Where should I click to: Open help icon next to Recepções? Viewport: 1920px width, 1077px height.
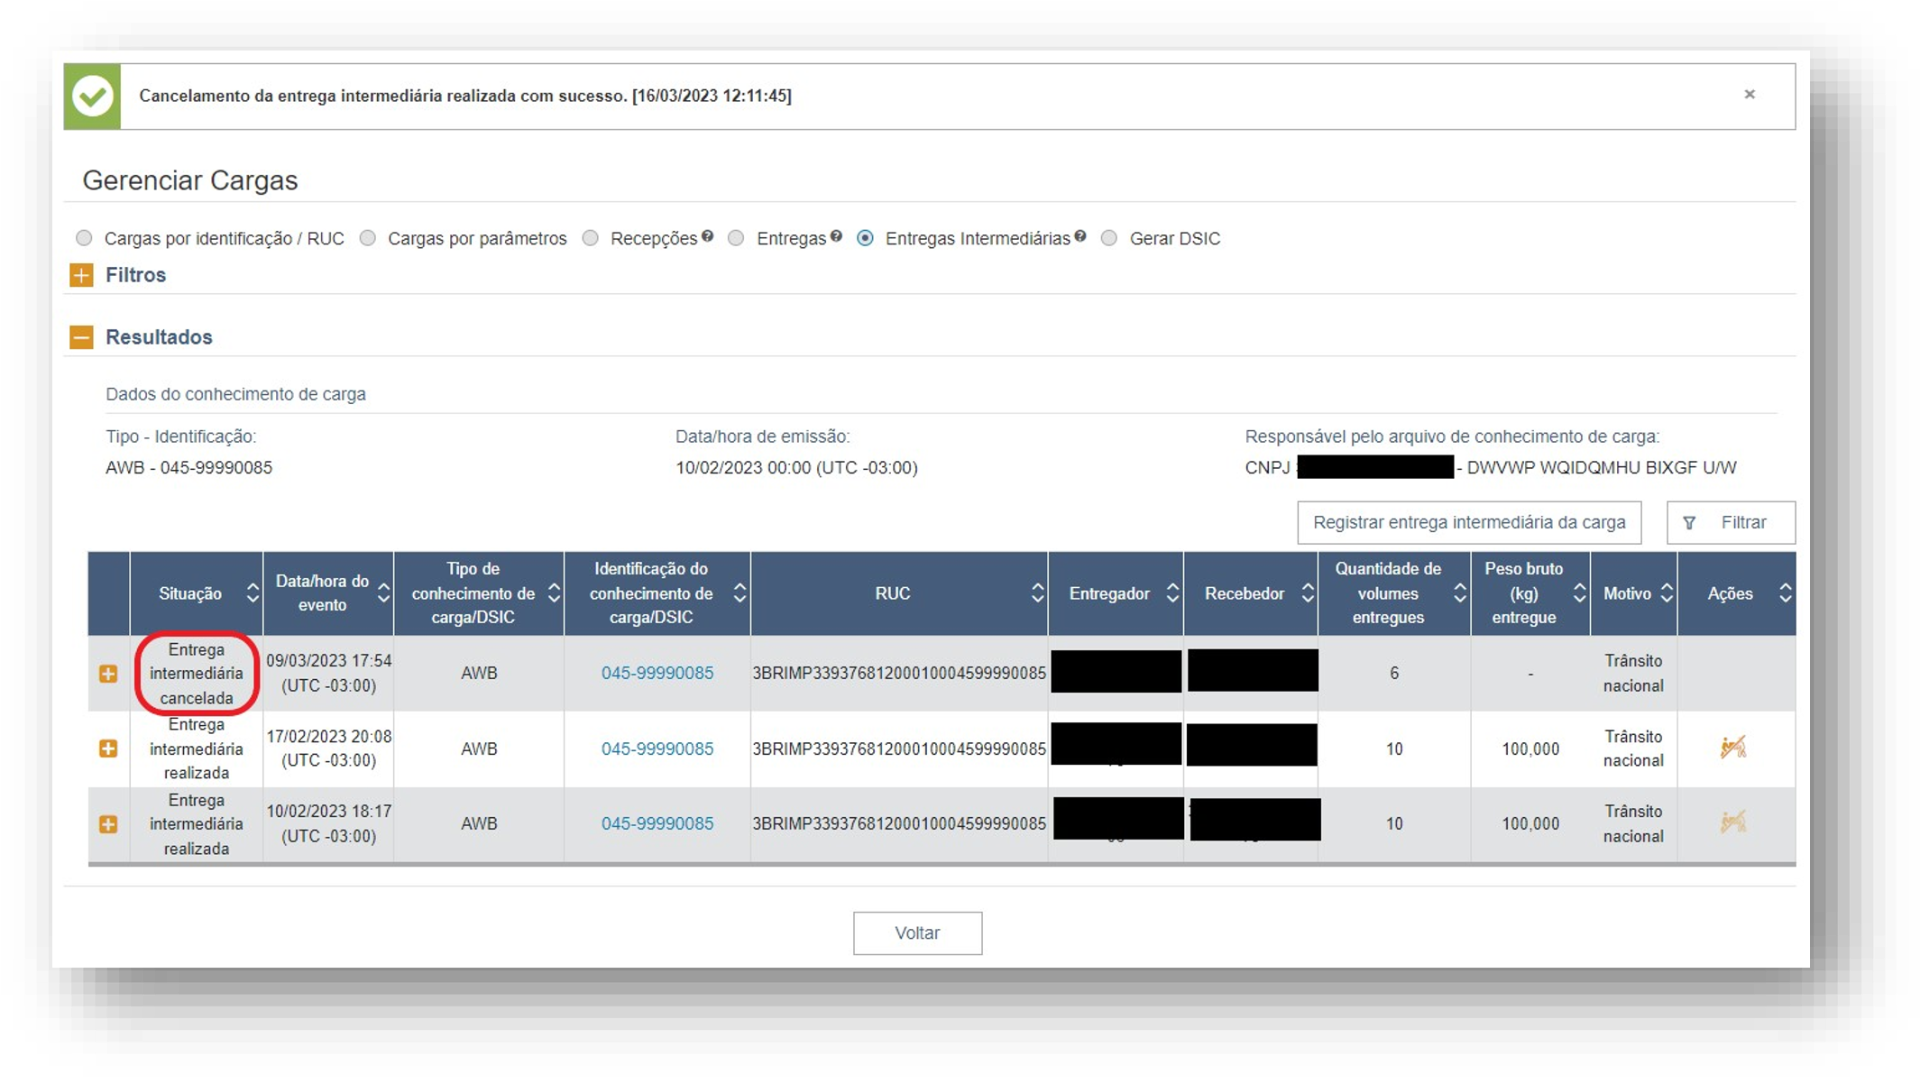(707, 236)
